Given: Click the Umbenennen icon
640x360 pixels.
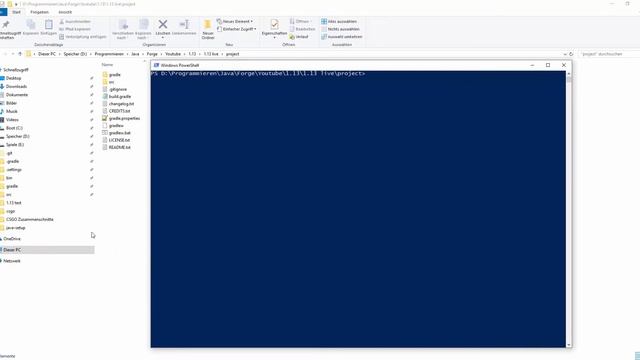Looking at the screenshot, I should pyautogui.click(x=184, y=24).
